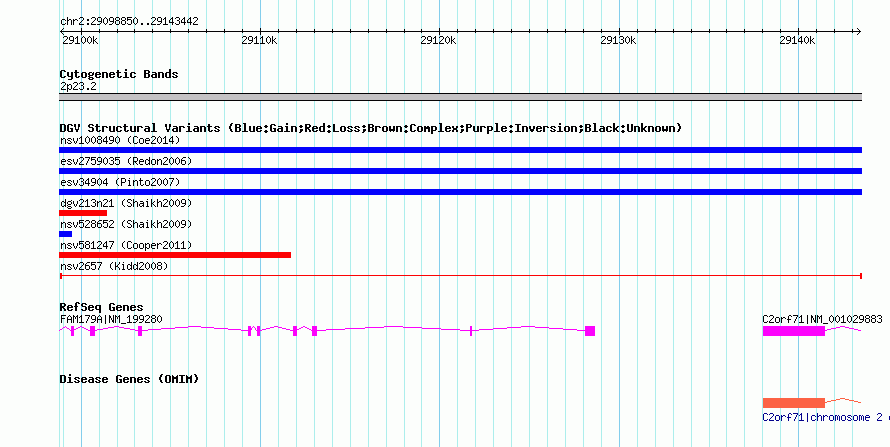
Task: Click the small nsv528652 blue gain bar
Action: click(x=65, y=234)
